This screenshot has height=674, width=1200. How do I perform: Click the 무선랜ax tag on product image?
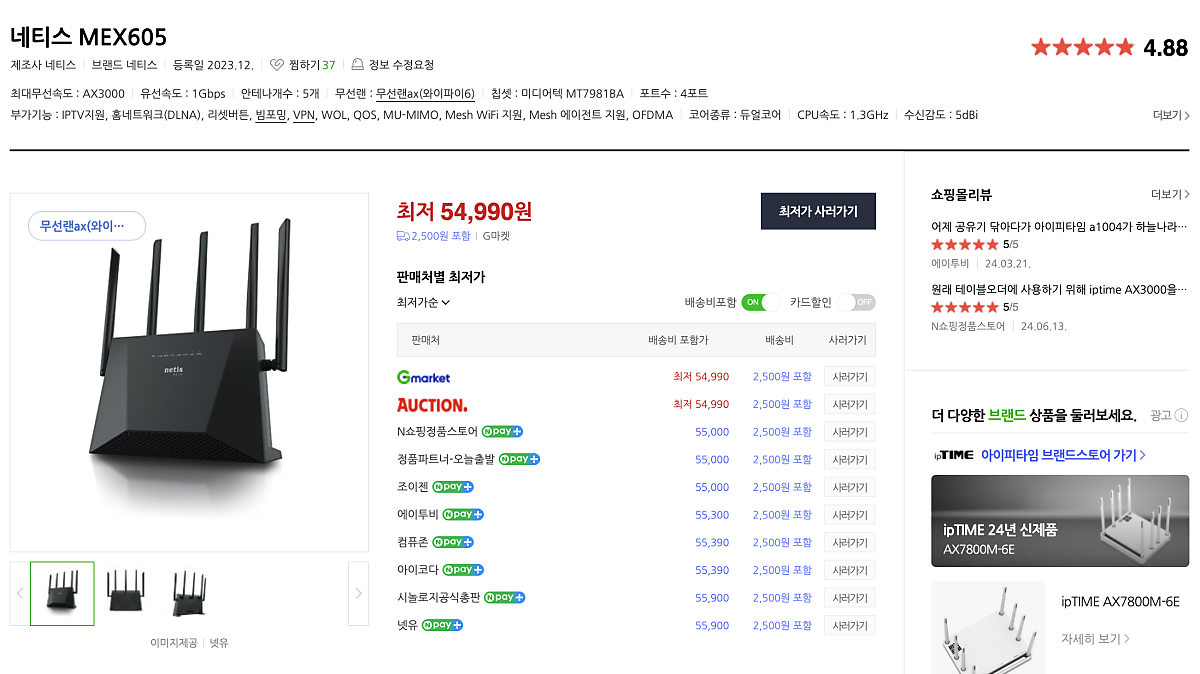[87, 226]
